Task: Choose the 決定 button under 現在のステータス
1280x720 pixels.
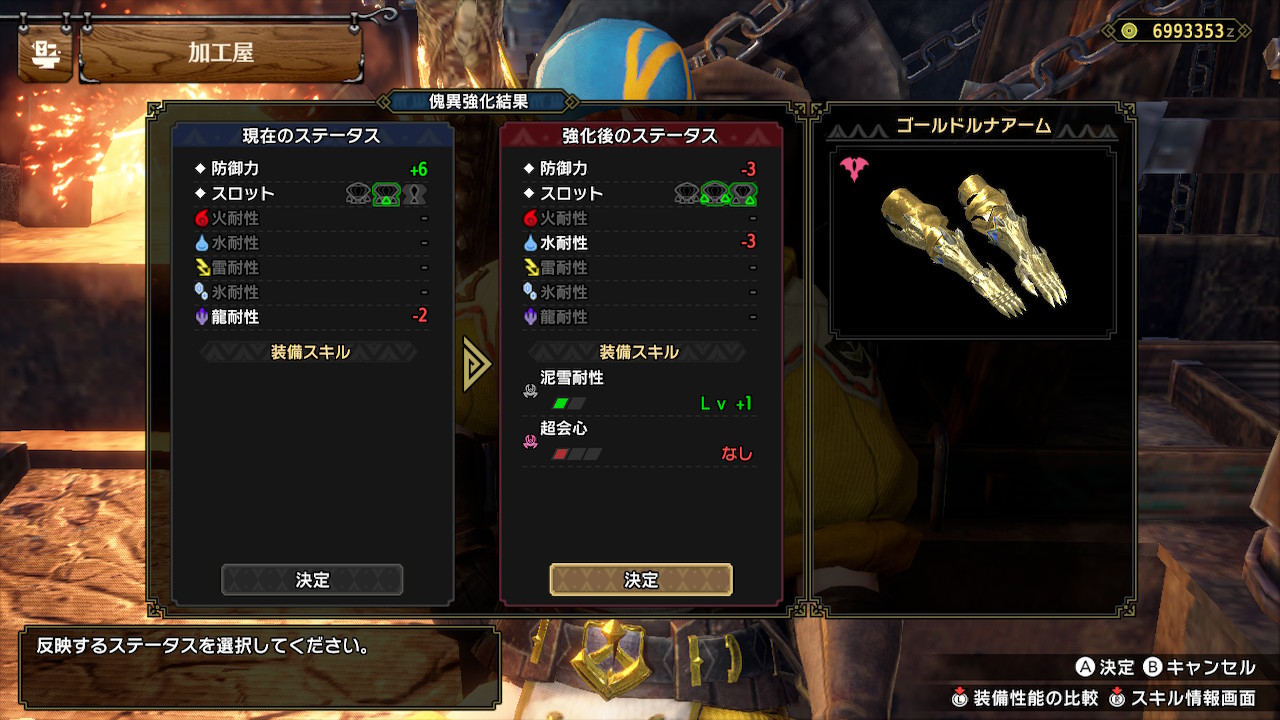Action: pyautogui.click(x=312, y=580)
